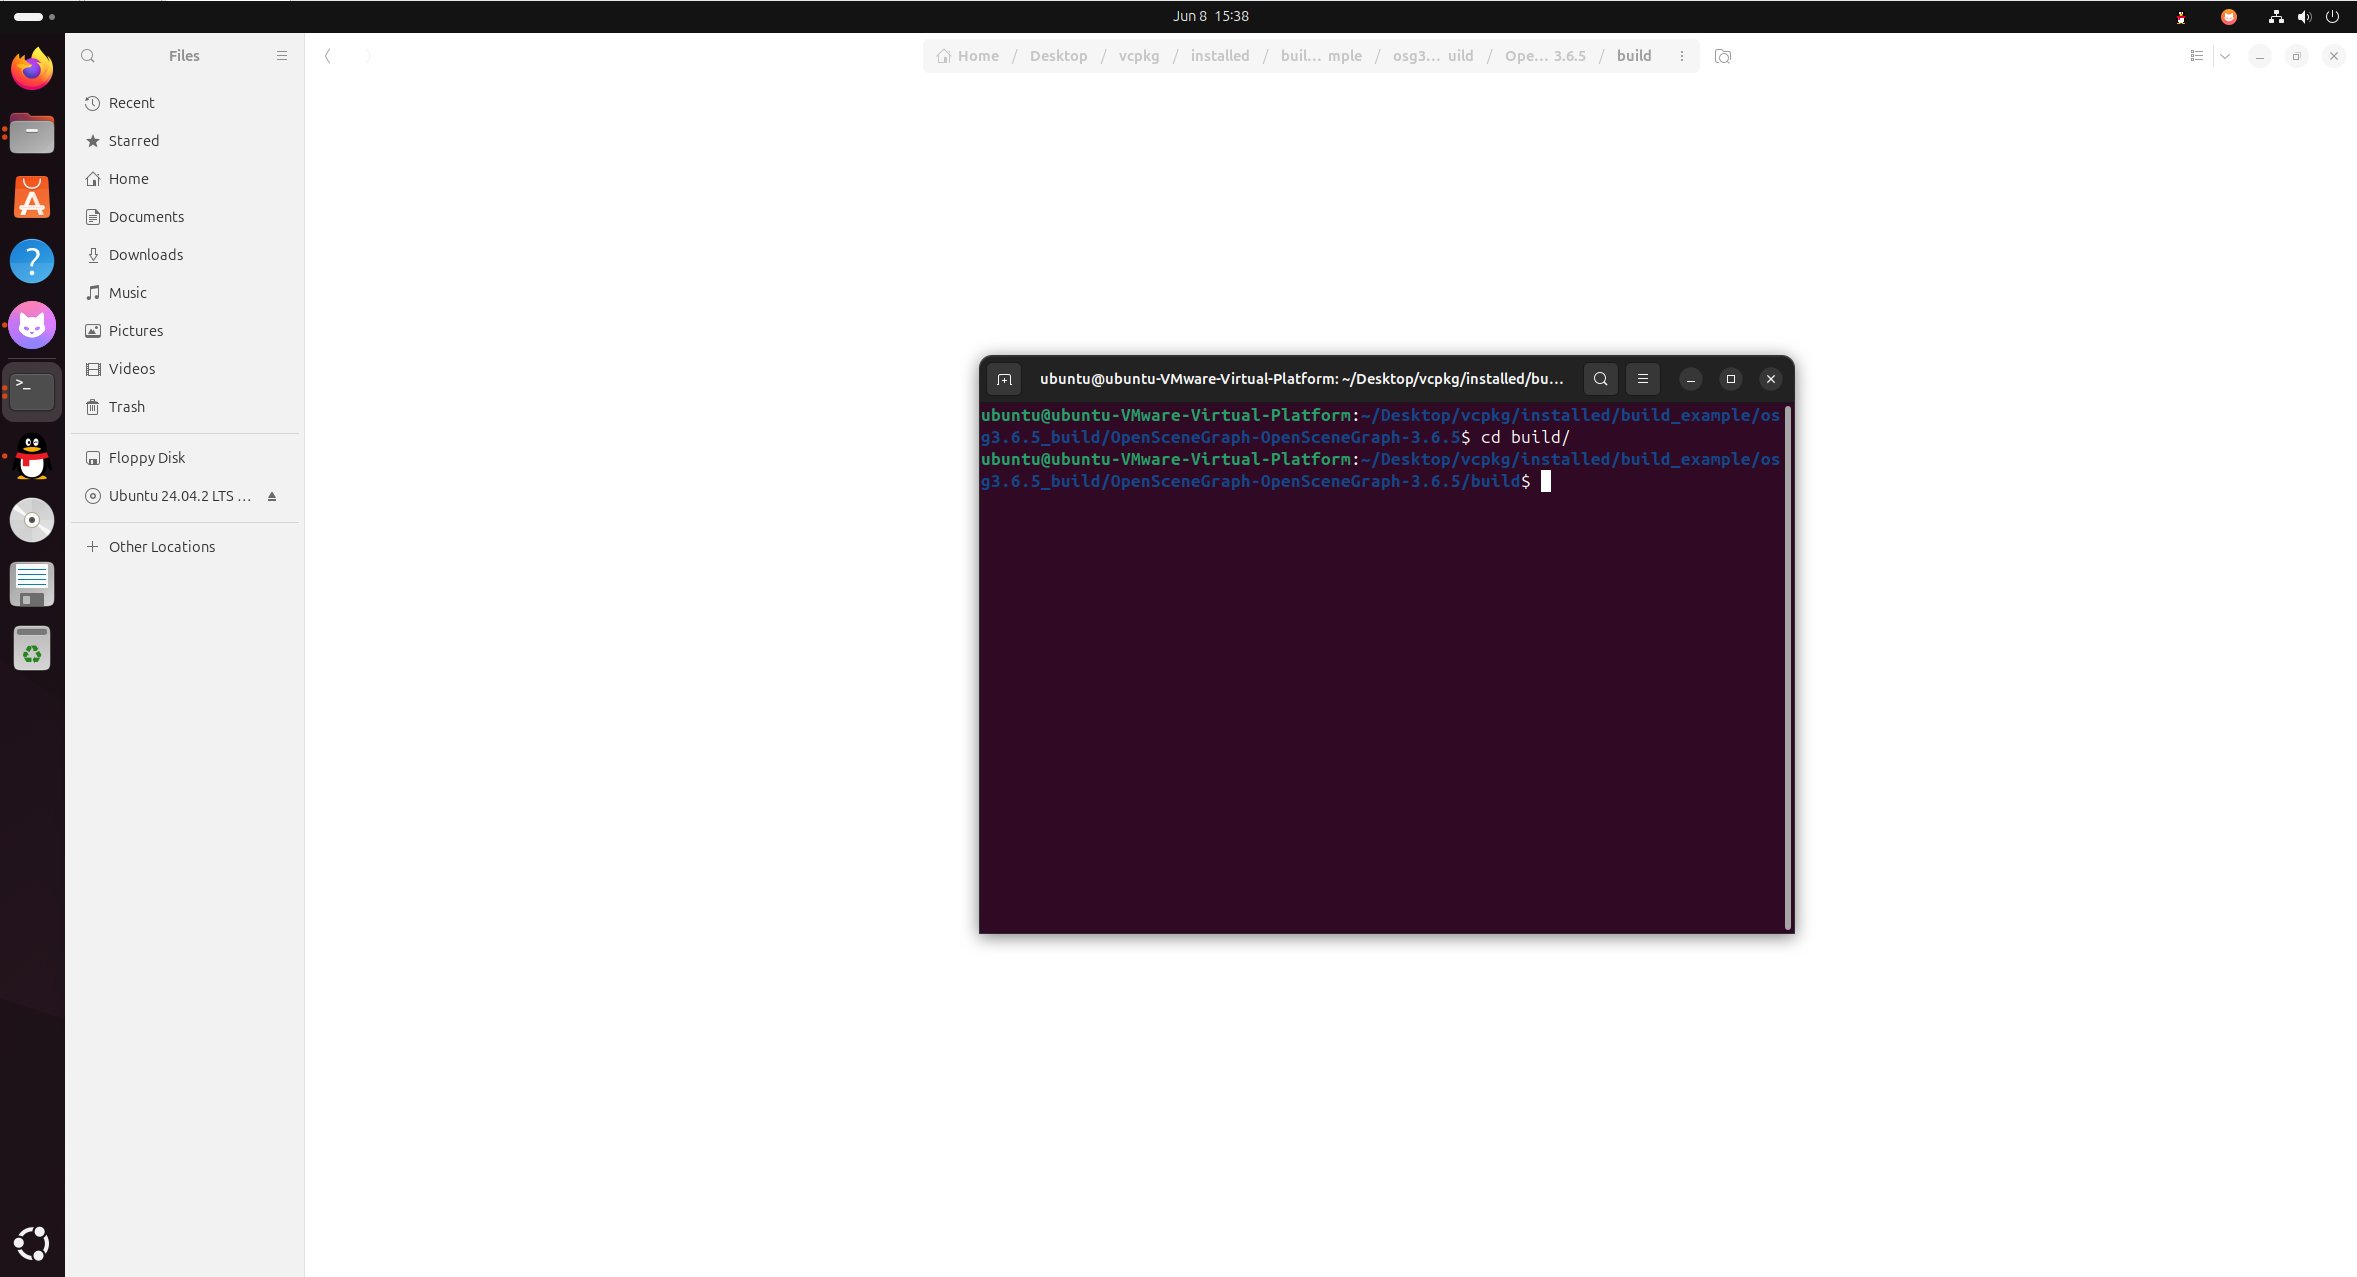Image resolution: width=2357 pixels, height=1277 pixels.
Task: Go to vcpkg in the path bar
Action: pos(1138,56)
